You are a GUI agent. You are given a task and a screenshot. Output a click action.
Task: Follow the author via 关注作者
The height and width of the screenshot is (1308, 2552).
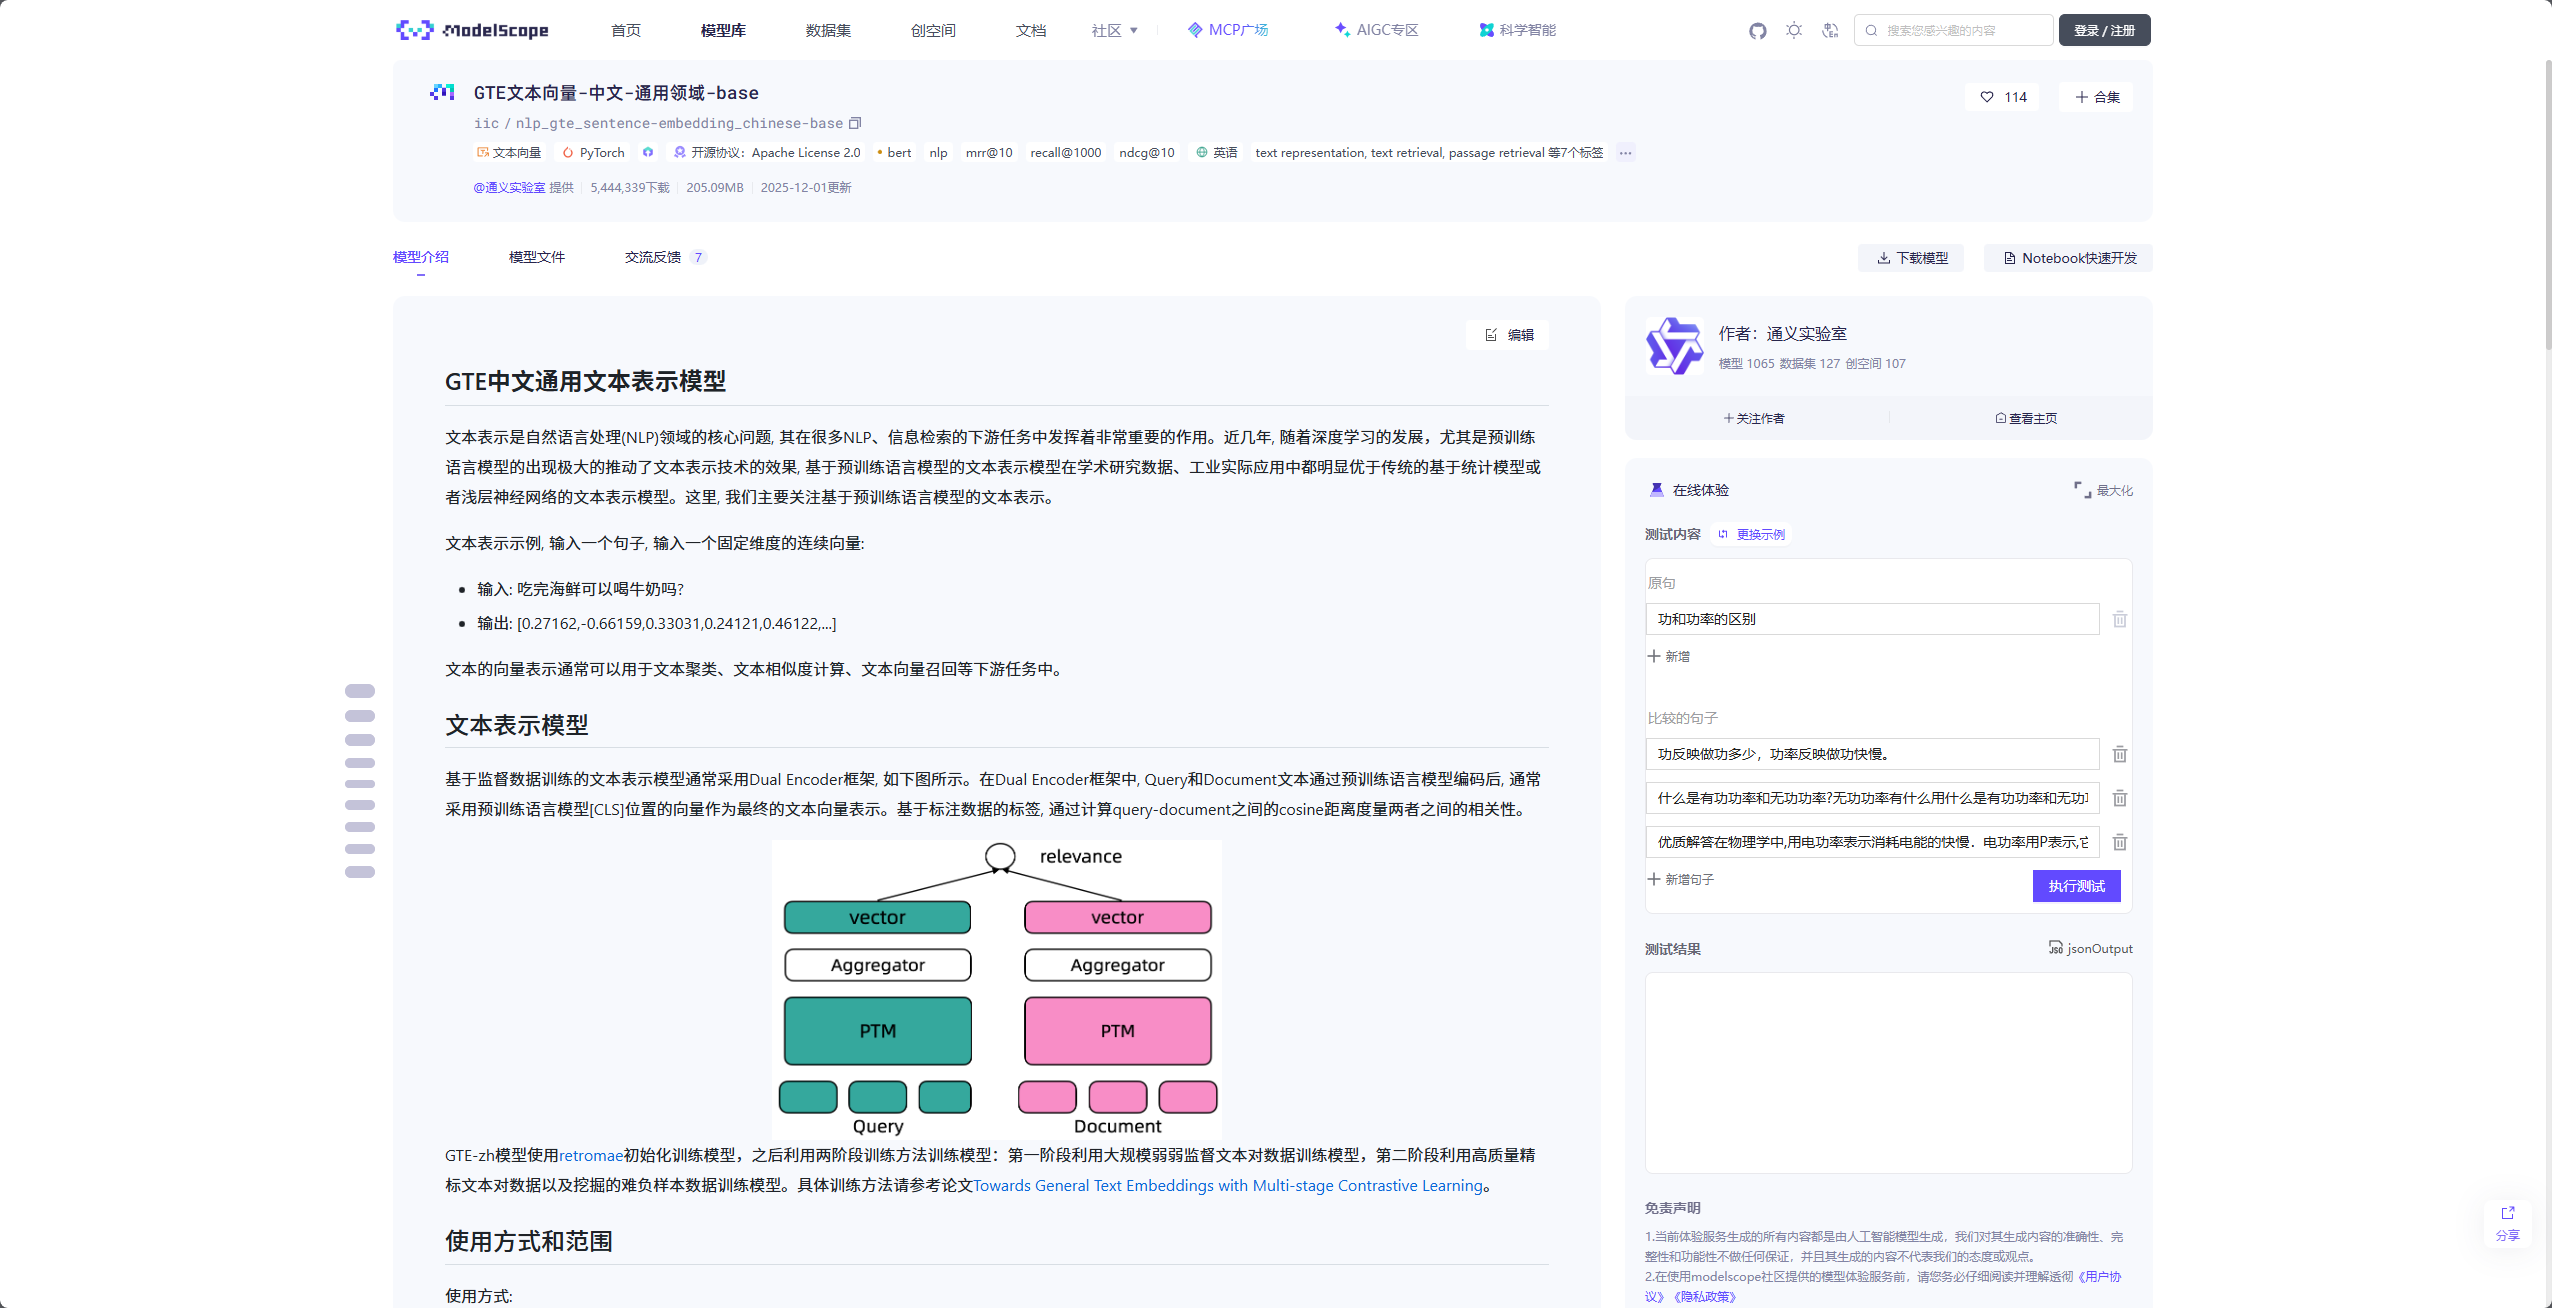1753,417
